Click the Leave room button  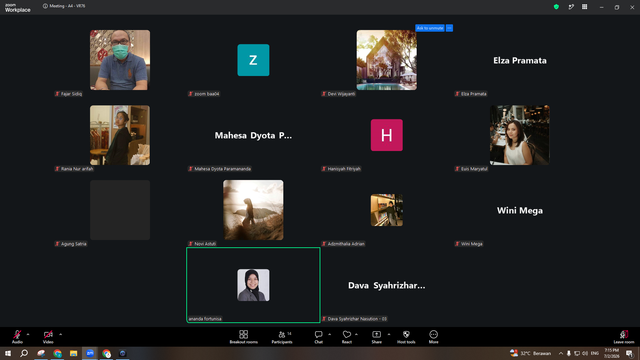(x=624, y=337)
